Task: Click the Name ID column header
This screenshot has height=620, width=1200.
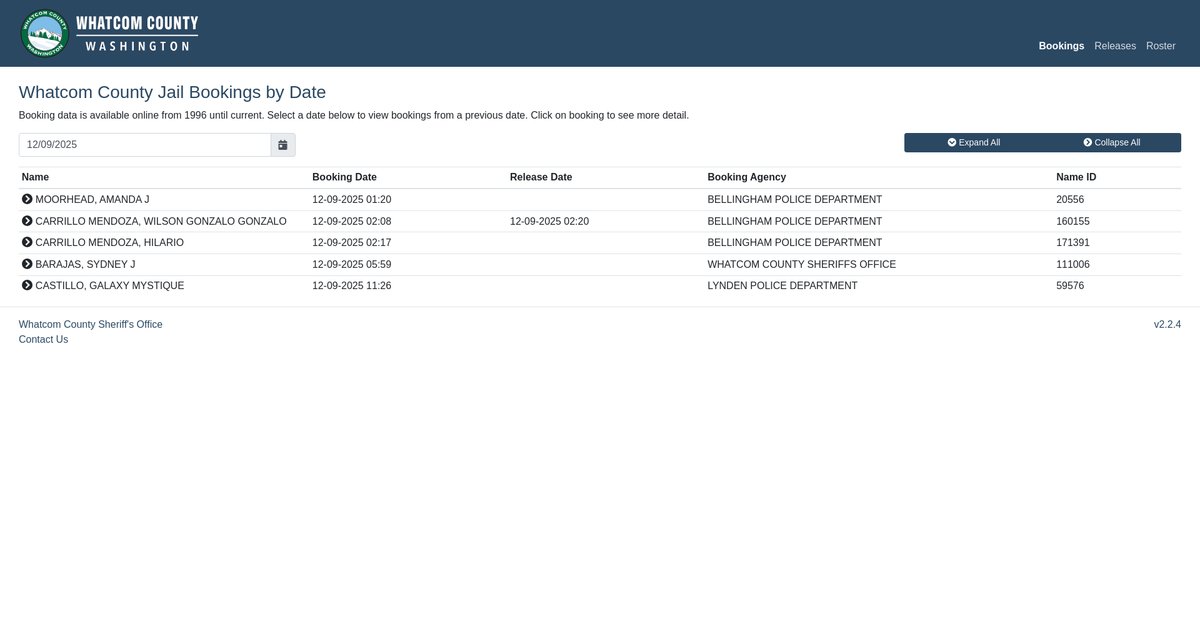Action: pos(1076,178)
